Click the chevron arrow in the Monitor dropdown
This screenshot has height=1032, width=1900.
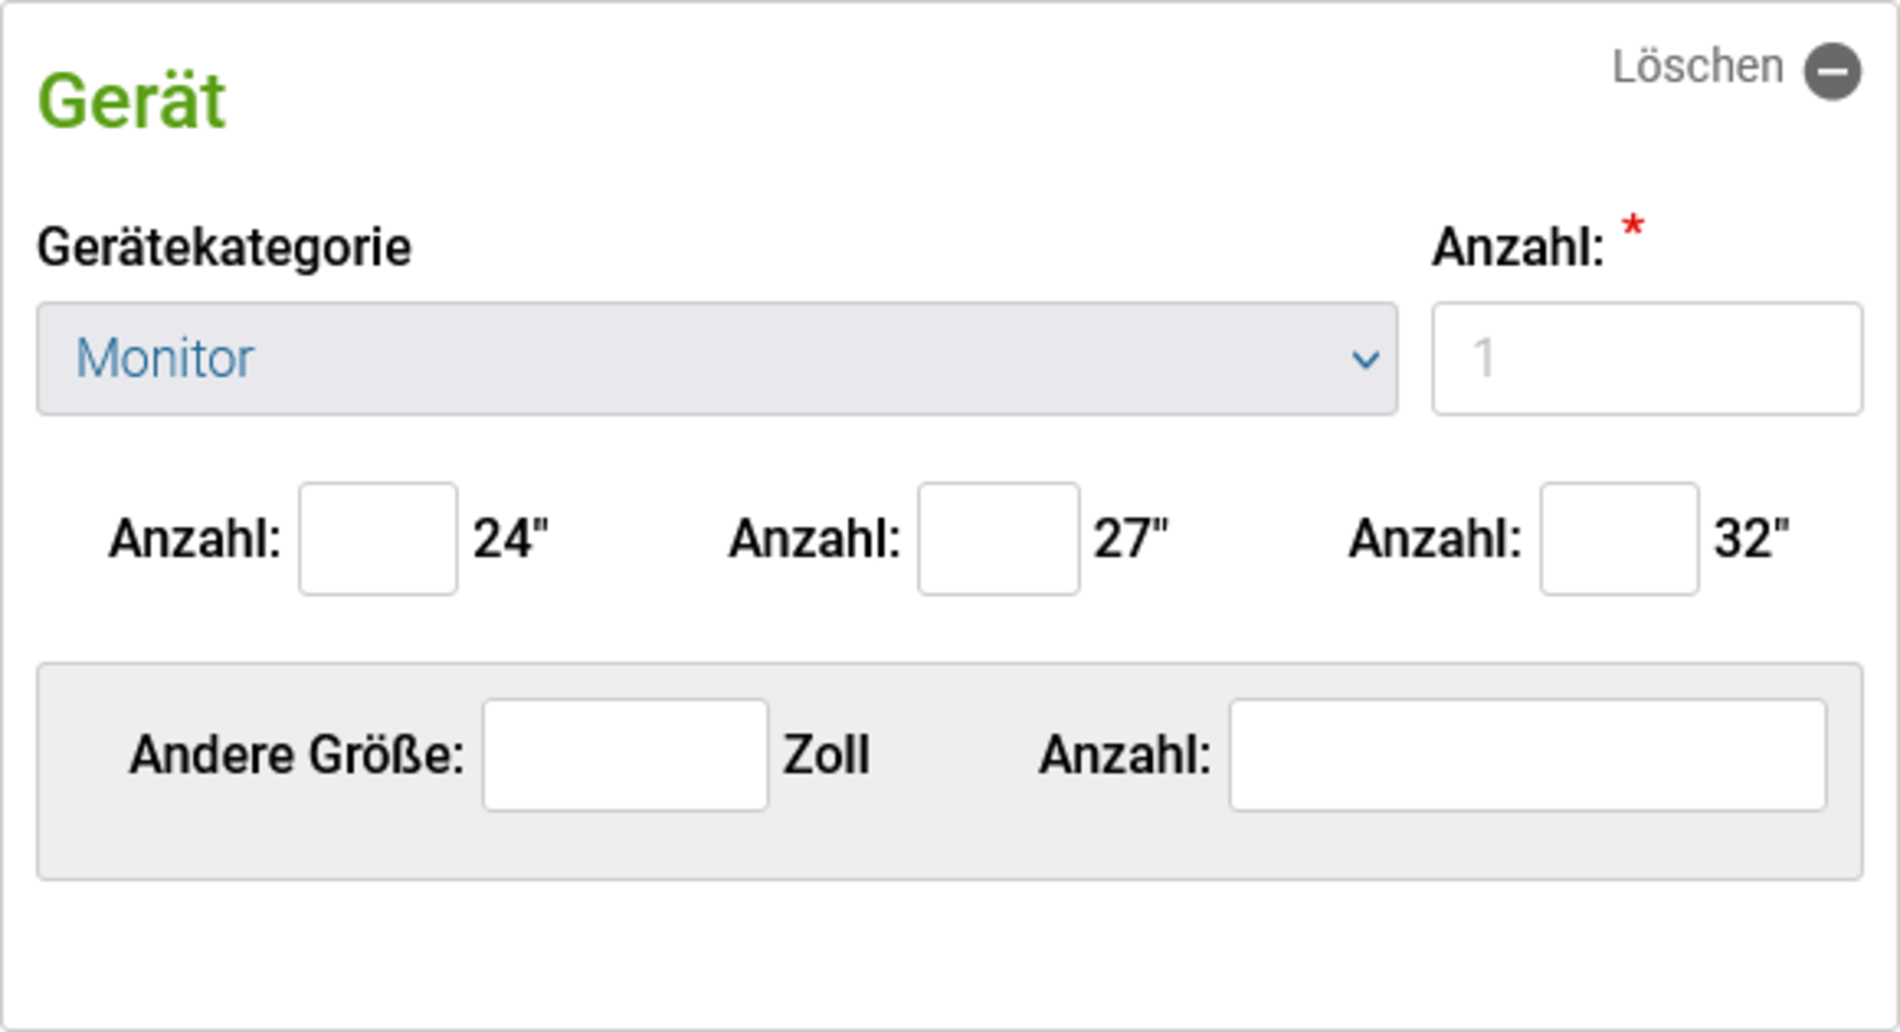(1365, 359)
